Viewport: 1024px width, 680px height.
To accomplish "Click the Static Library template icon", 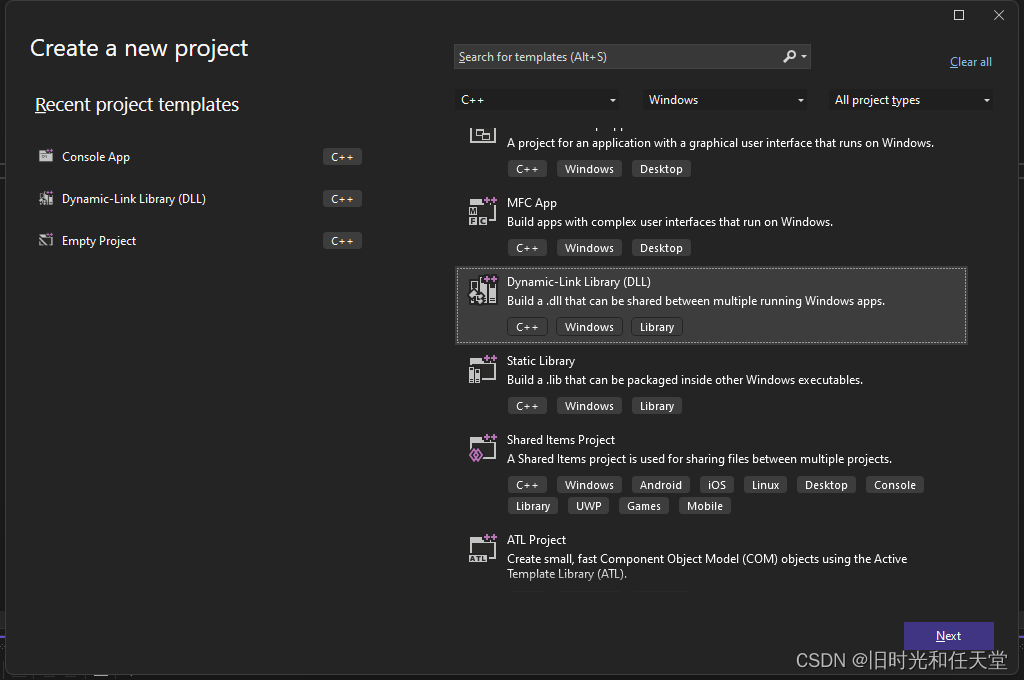I will [x=483, y=370].
